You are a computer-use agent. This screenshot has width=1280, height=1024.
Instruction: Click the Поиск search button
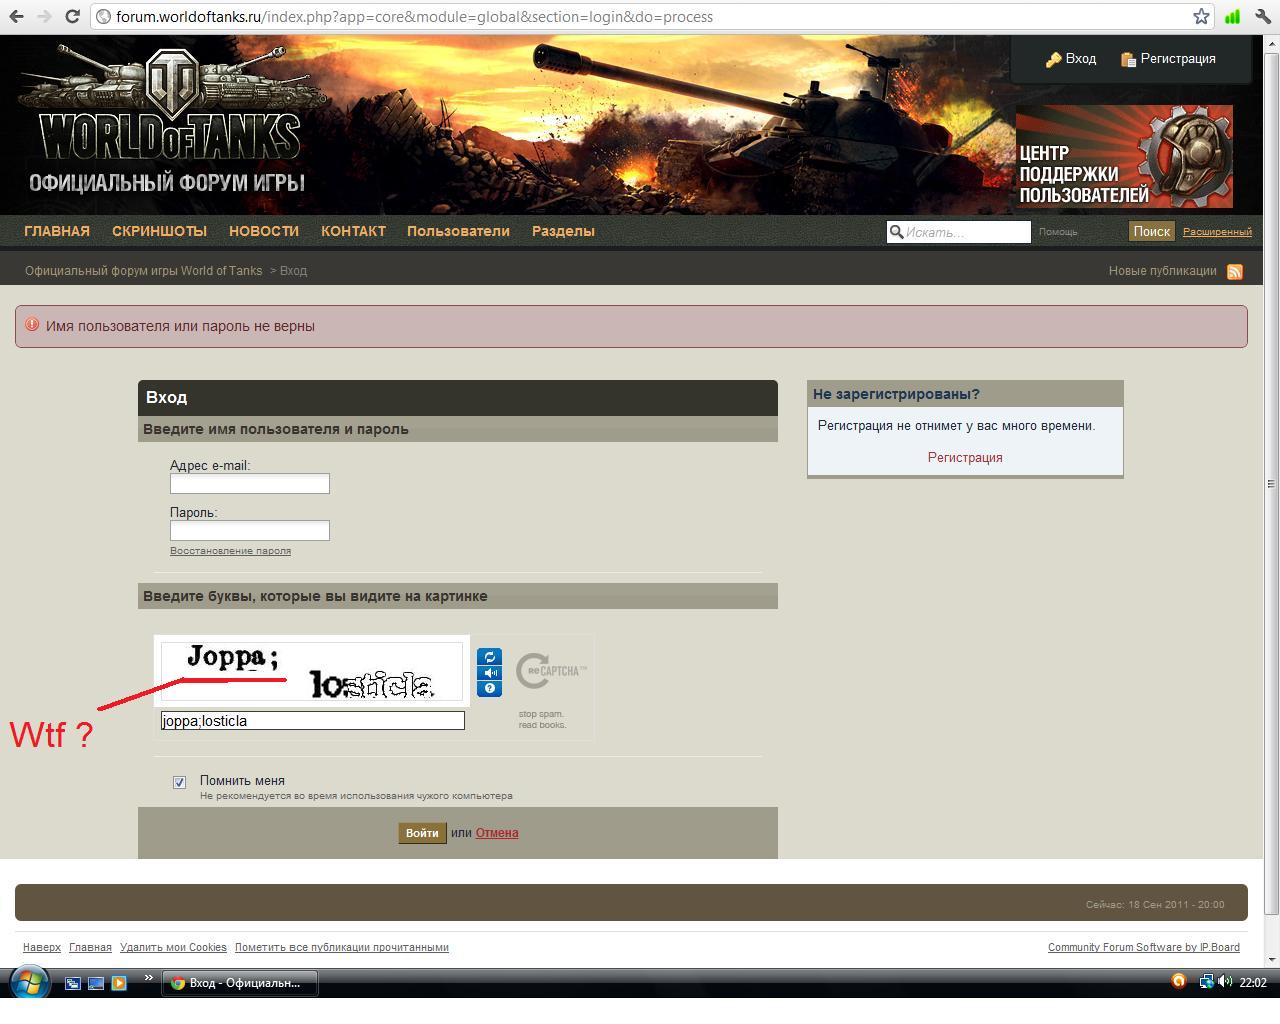point(1151,231)
